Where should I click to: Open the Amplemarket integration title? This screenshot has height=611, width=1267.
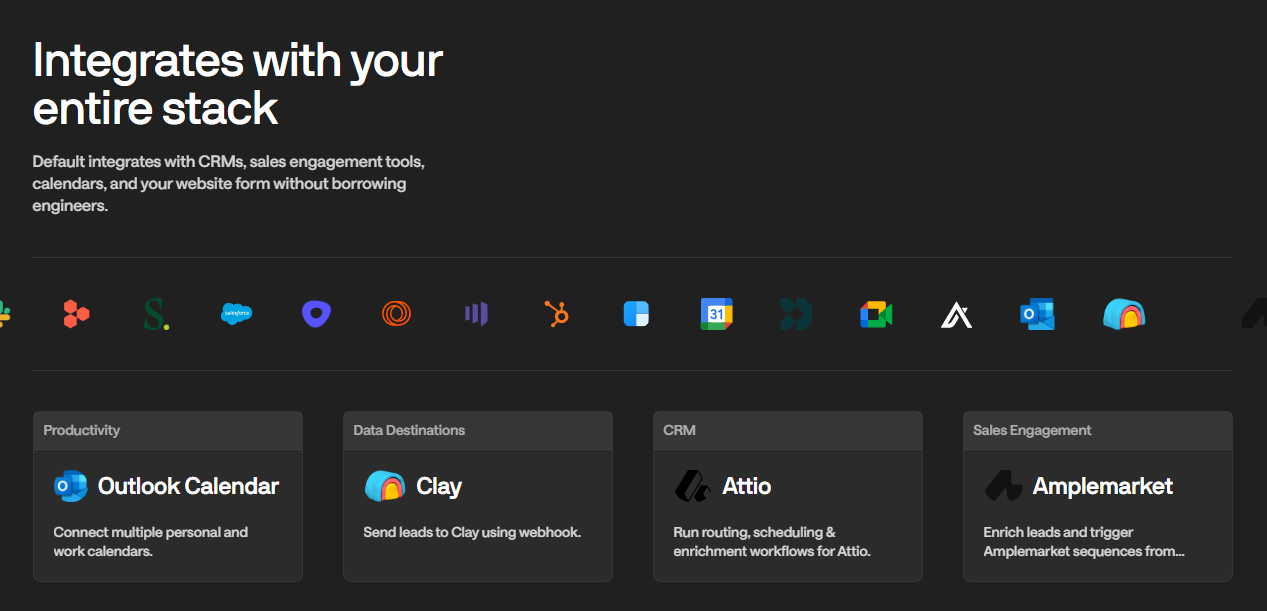(1103, 487)
